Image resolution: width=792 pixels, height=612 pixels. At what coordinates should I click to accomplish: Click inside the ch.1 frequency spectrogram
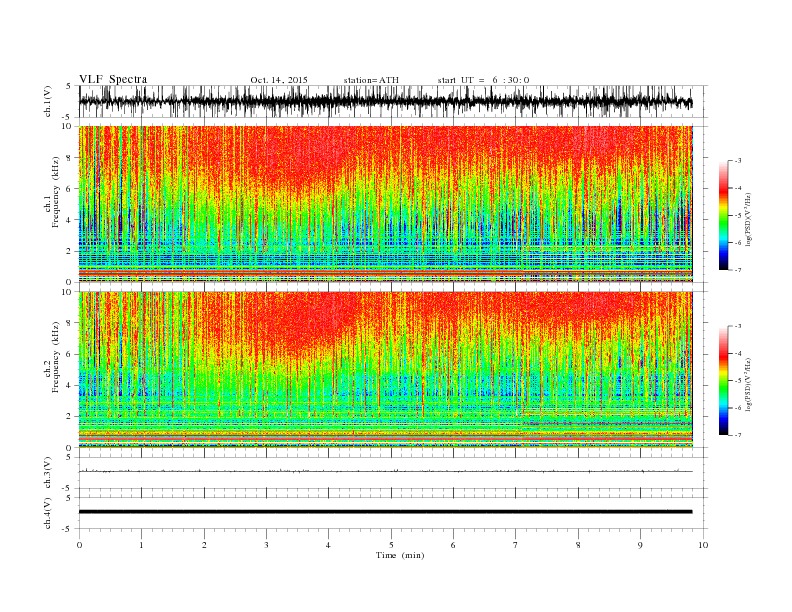(x=386, y=204)
